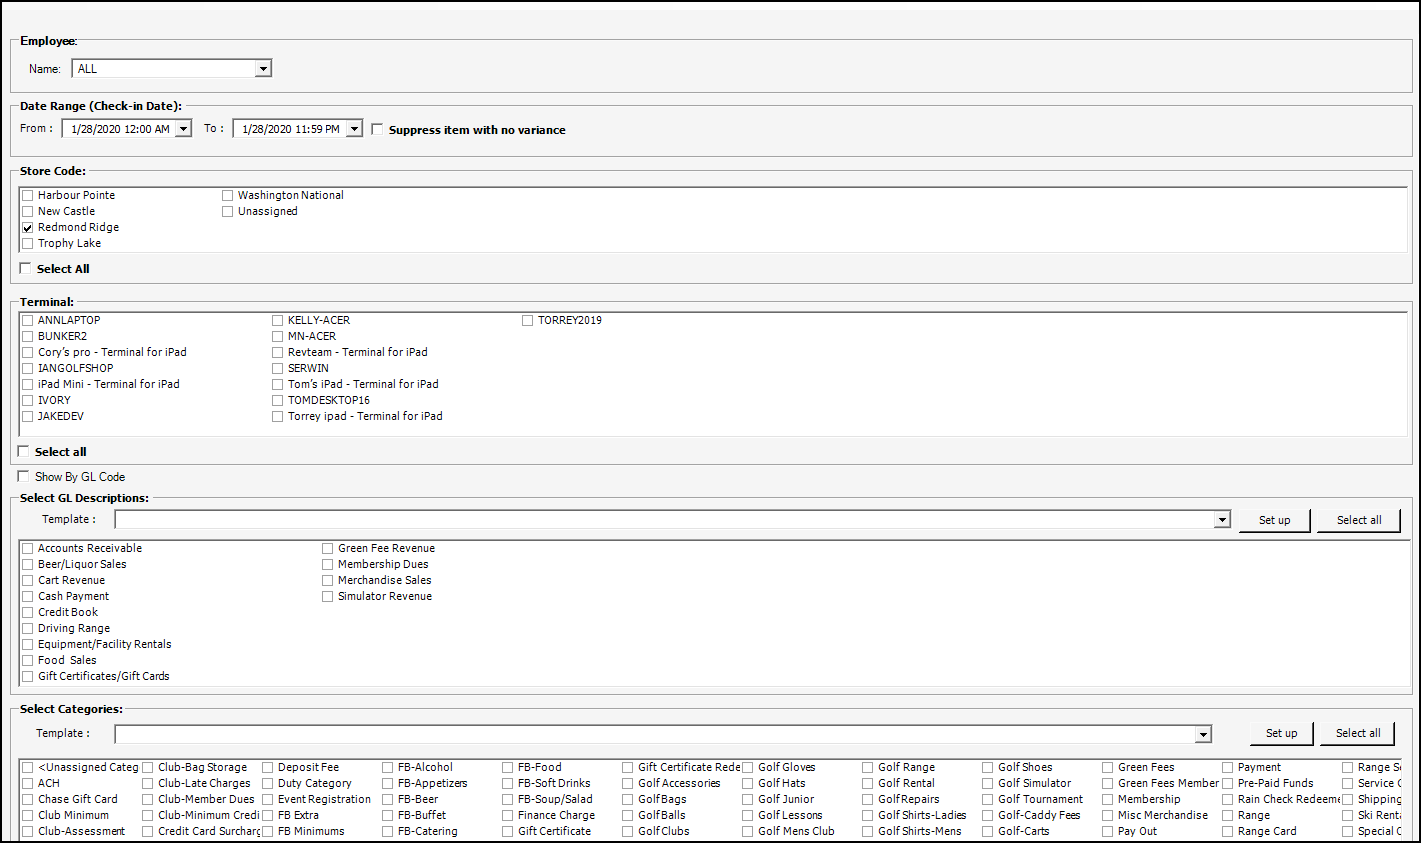Select the Cart Revenue checkbox
The image size is (1421, 843).
tap(28, 581)
